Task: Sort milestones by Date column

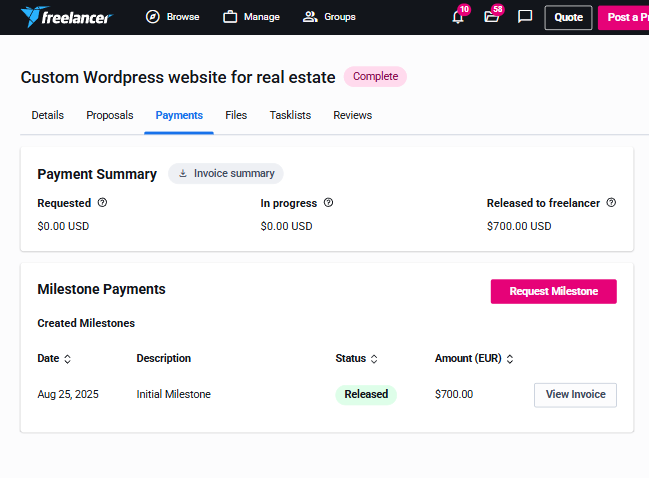Action: [67, 359]
